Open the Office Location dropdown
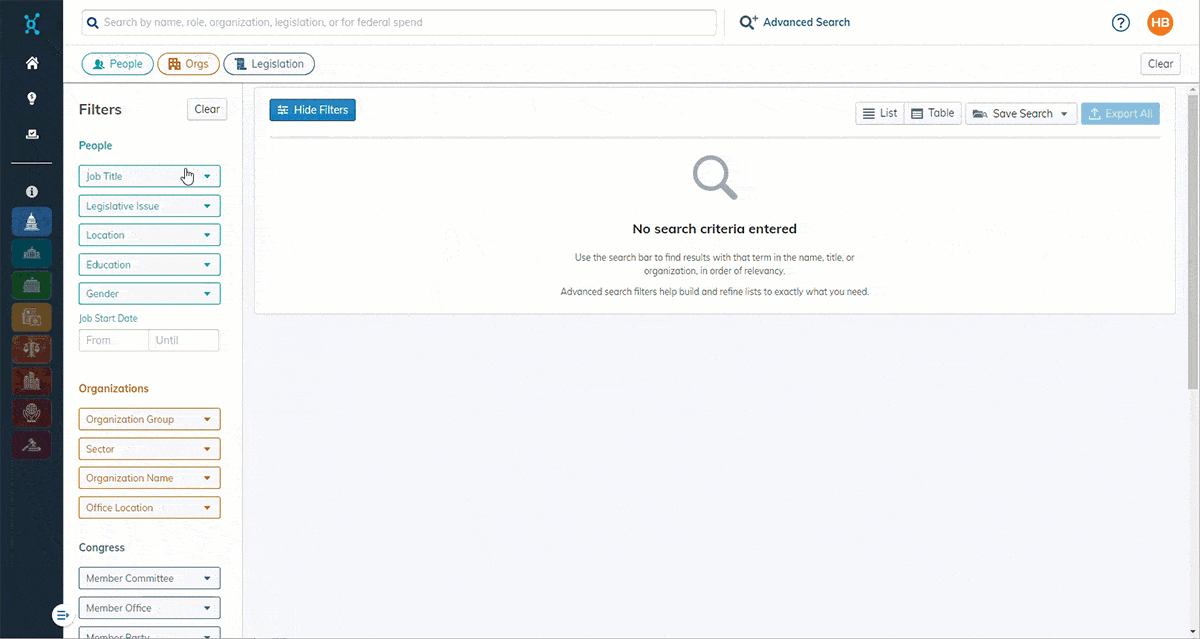1200x639 pixels. point(150,508)
